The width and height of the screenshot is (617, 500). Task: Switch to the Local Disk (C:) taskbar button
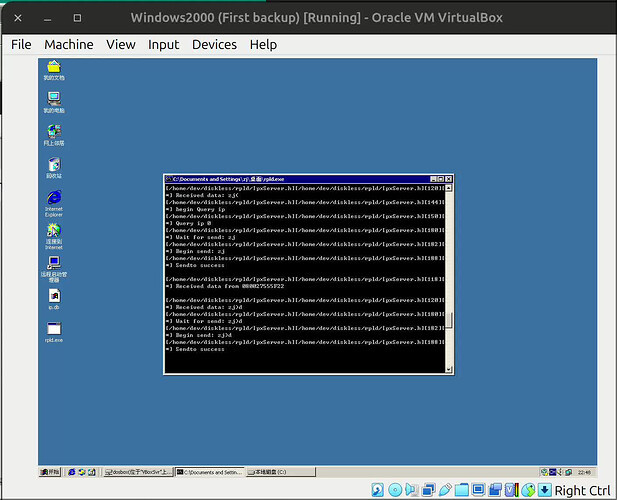pos(281,472)
